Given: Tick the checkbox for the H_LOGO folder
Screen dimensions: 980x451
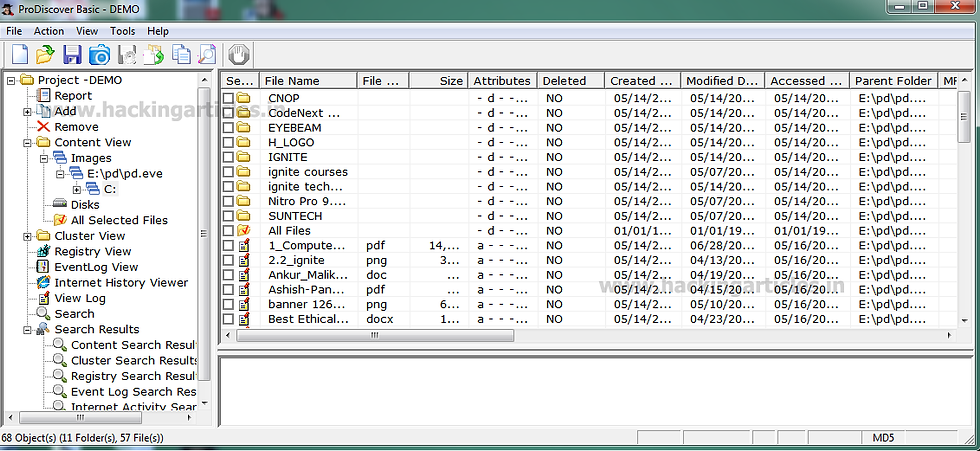Looking at the screenshot, I should tap(228, 142).
